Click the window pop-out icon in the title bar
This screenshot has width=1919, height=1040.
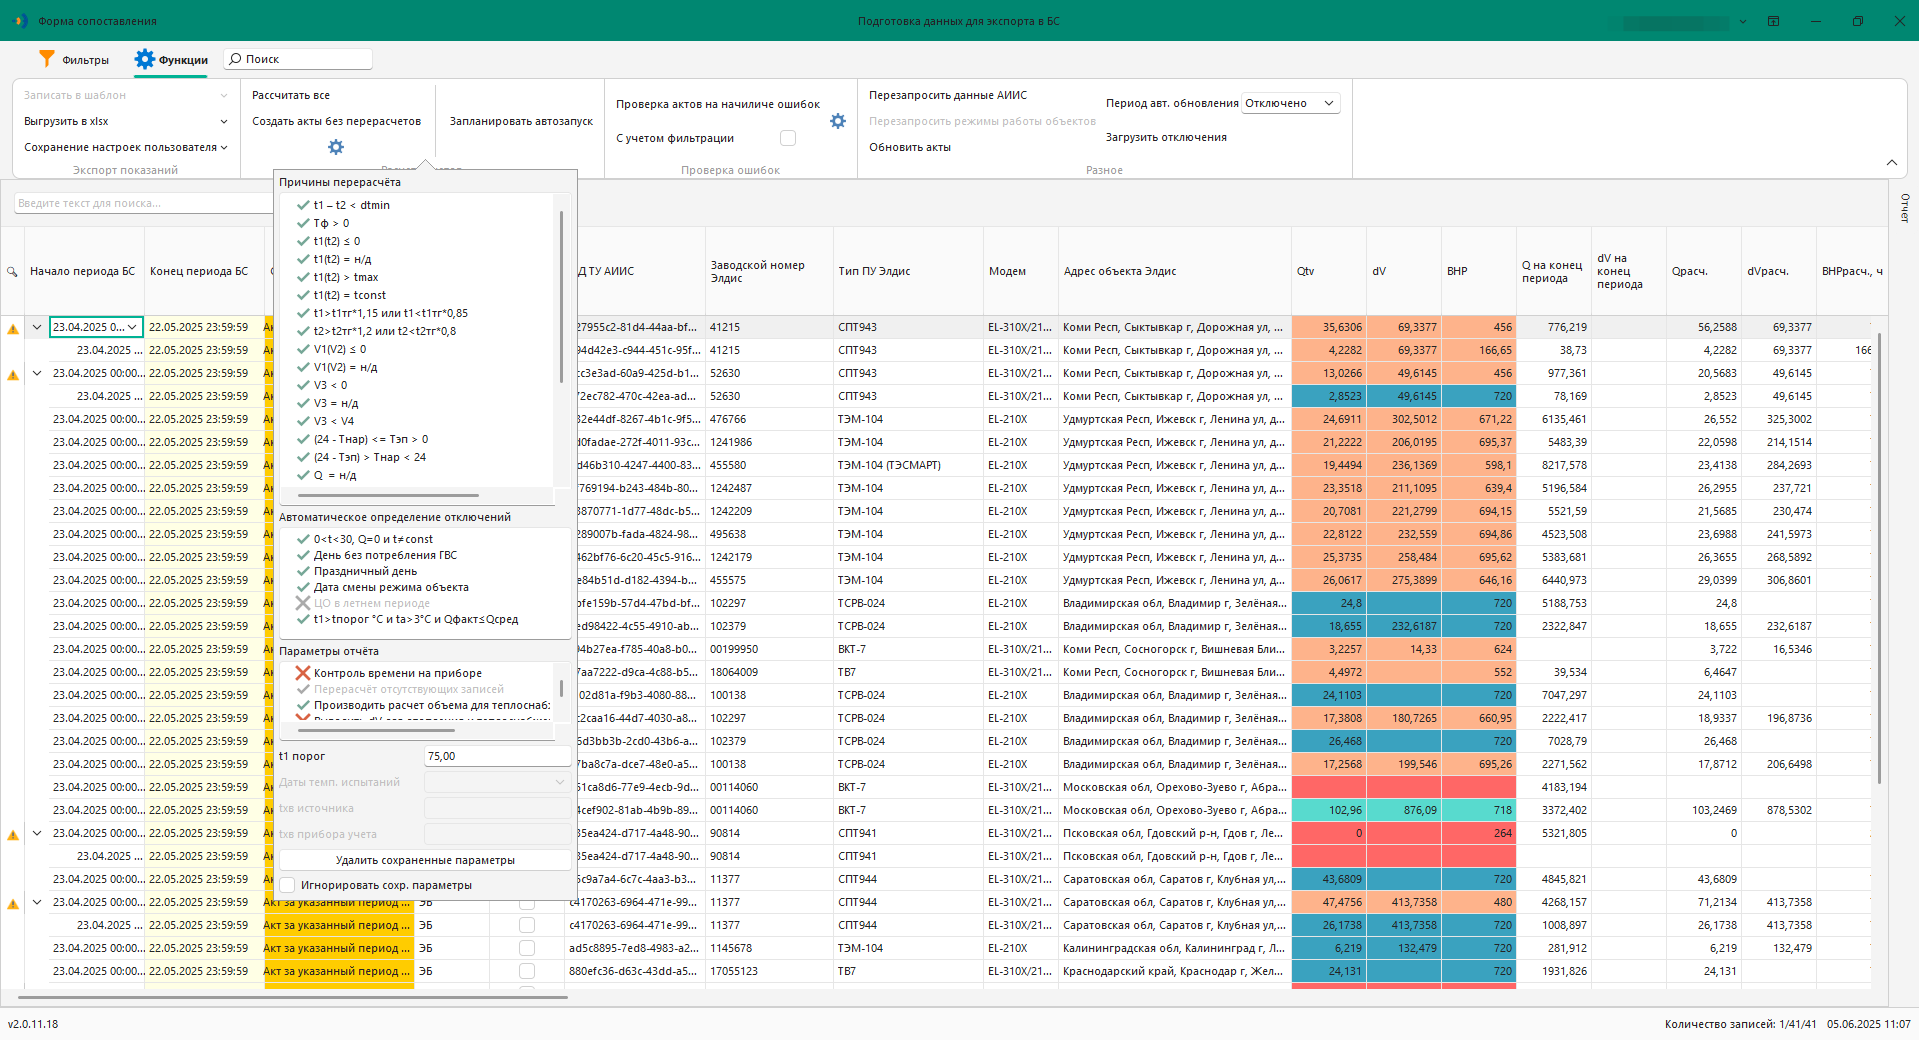[x=1773, y=21]
